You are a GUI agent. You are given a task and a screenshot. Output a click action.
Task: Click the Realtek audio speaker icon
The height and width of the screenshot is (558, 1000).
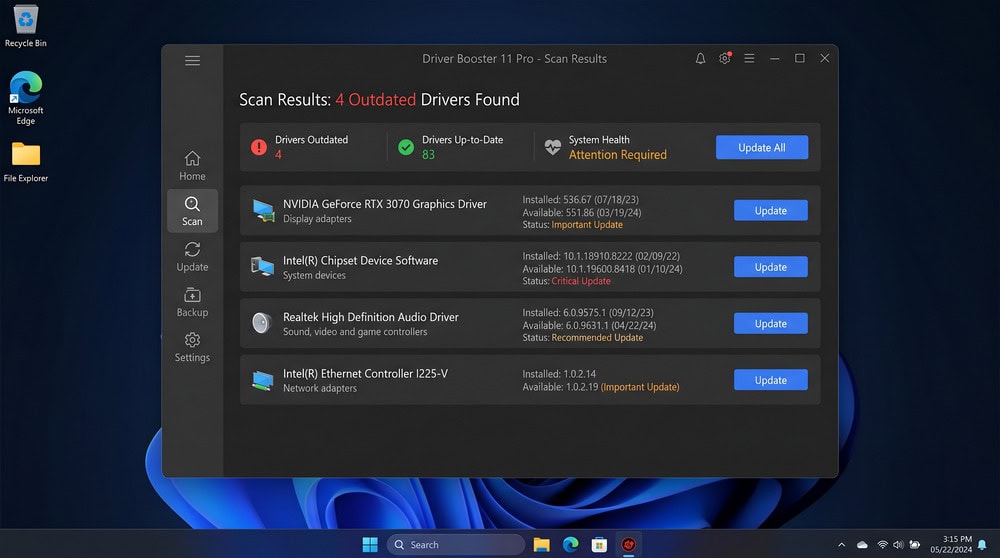coord(261,323)
